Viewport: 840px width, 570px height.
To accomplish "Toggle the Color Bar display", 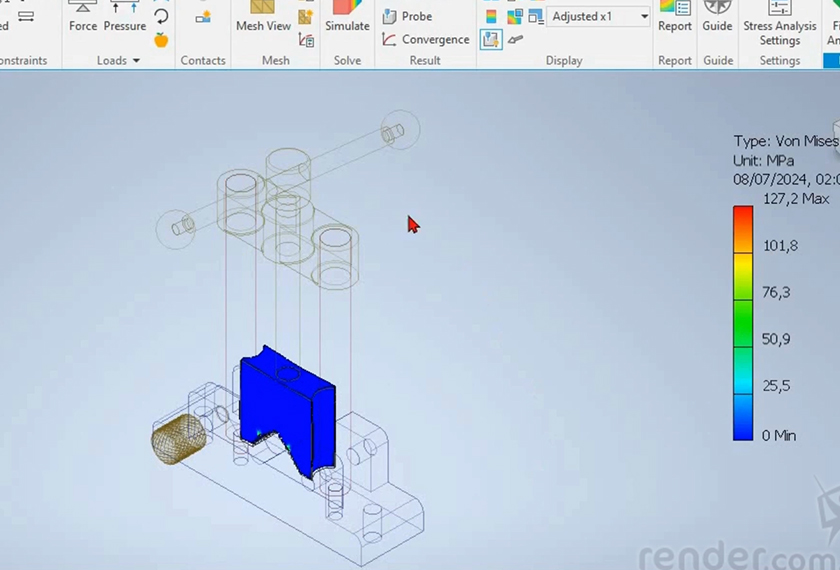I will point(492,17).
